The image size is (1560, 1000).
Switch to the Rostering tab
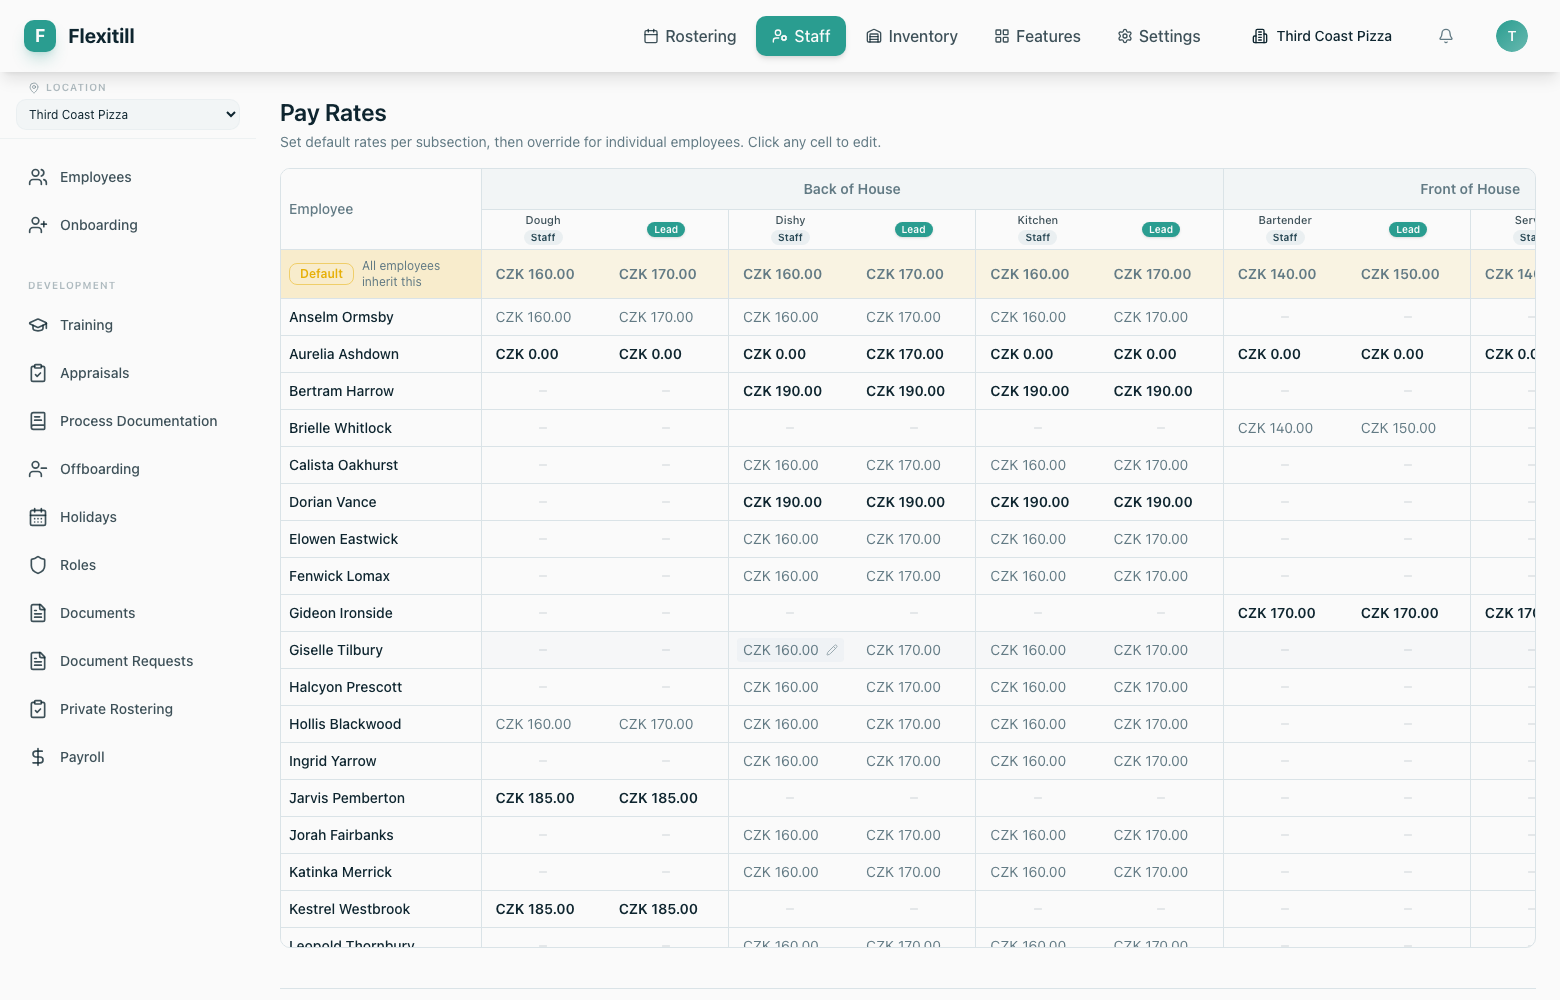click(690, 36)
